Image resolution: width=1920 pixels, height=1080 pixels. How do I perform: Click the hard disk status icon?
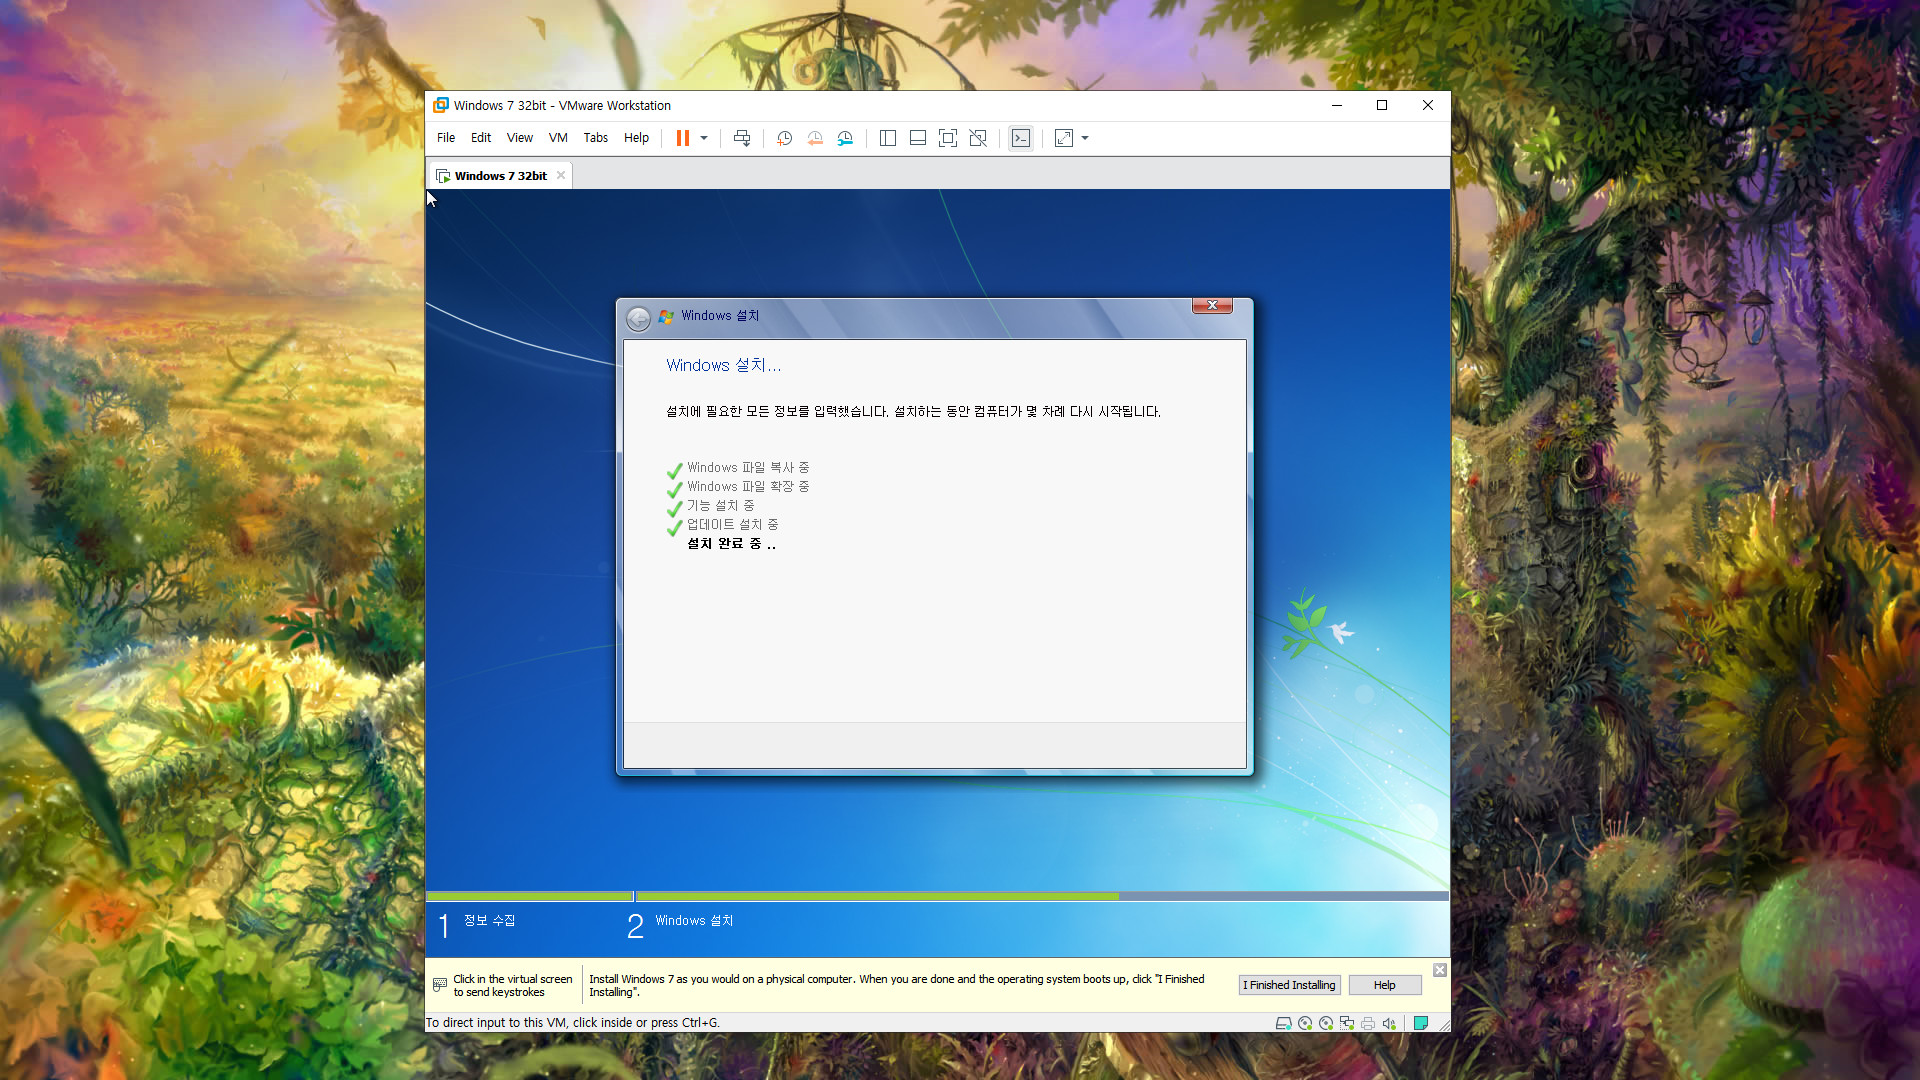point(1284,1023)
